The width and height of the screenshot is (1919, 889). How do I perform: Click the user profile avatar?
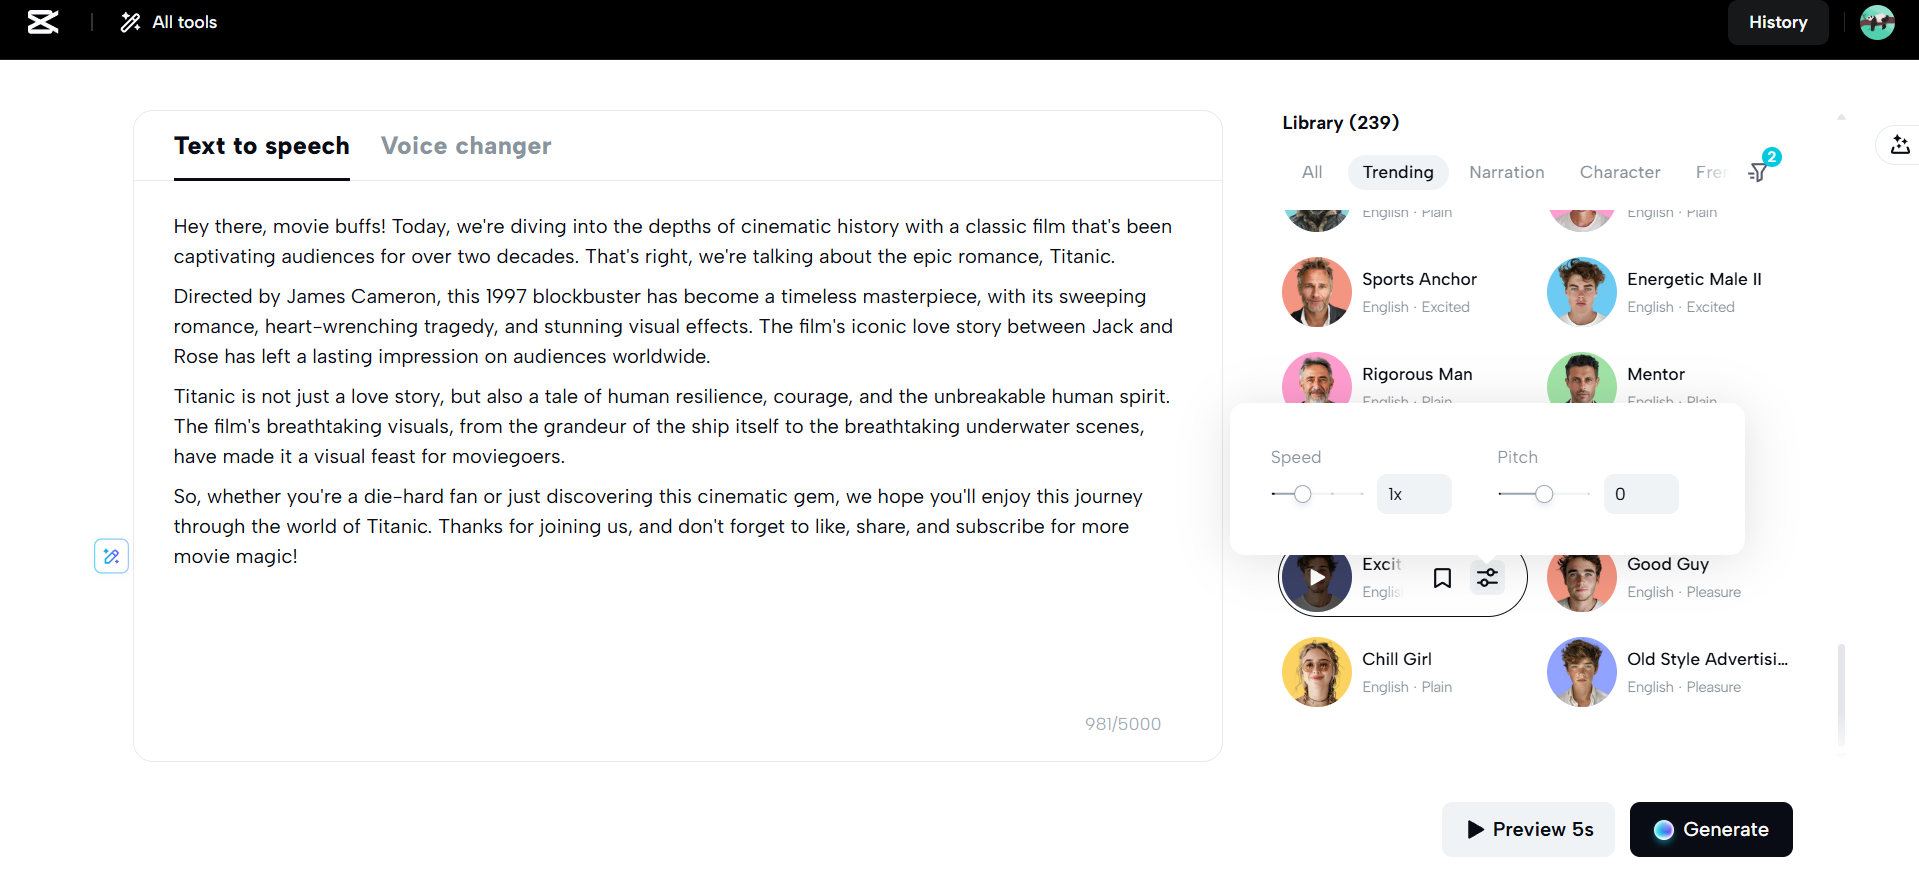(x=1877, y=22)
